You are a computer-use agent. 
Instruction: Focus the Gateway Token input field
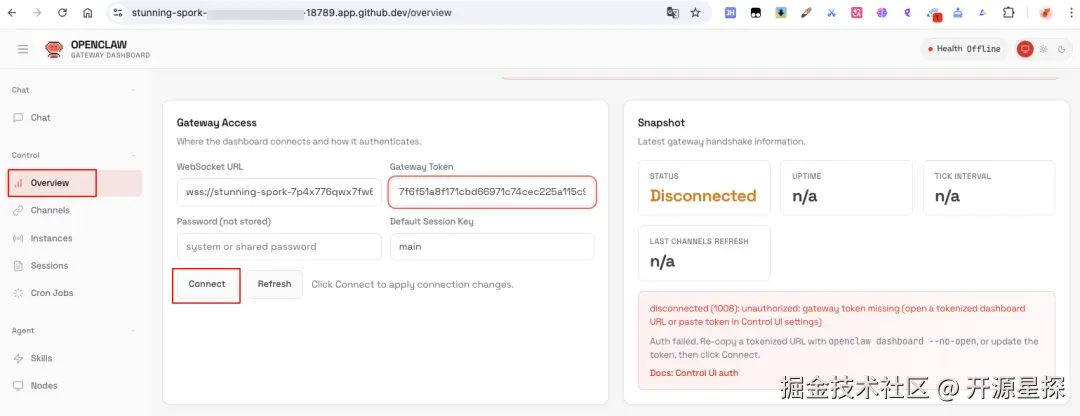pyautogui.click(x=492, y=191)
